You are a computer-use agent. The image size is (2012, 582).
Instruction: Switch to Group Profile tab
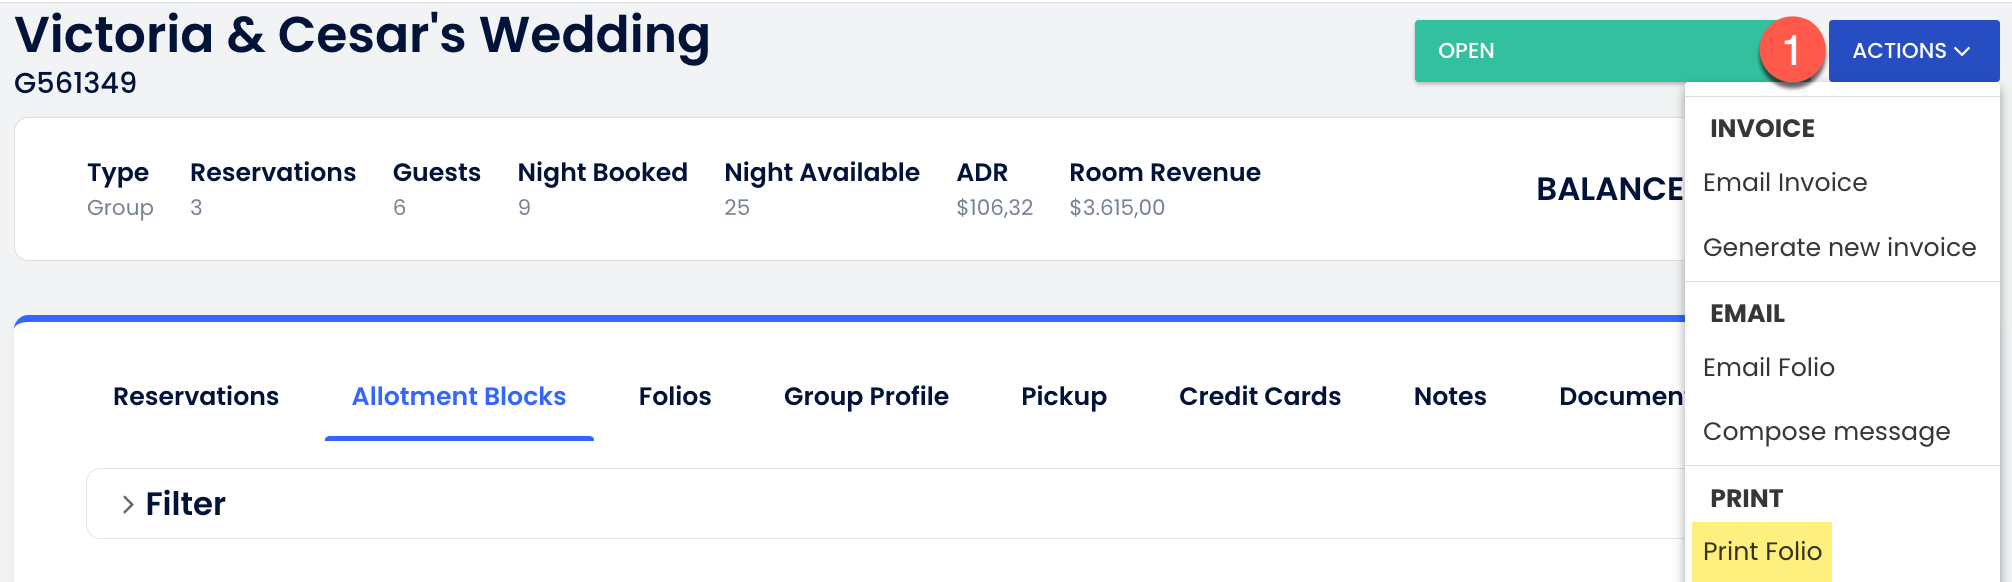(x=866, y=397)
